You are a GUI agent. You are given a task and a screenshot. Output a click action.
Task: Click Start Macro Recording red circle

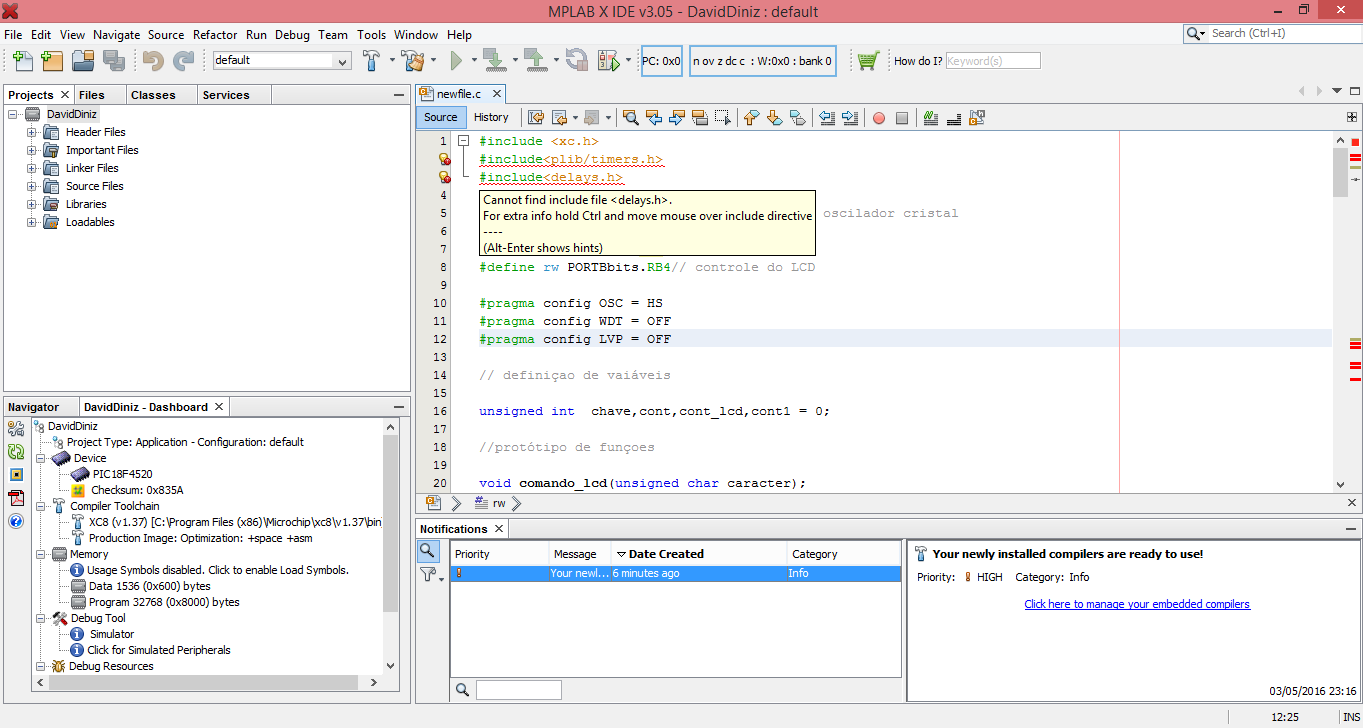coord(879,118)
